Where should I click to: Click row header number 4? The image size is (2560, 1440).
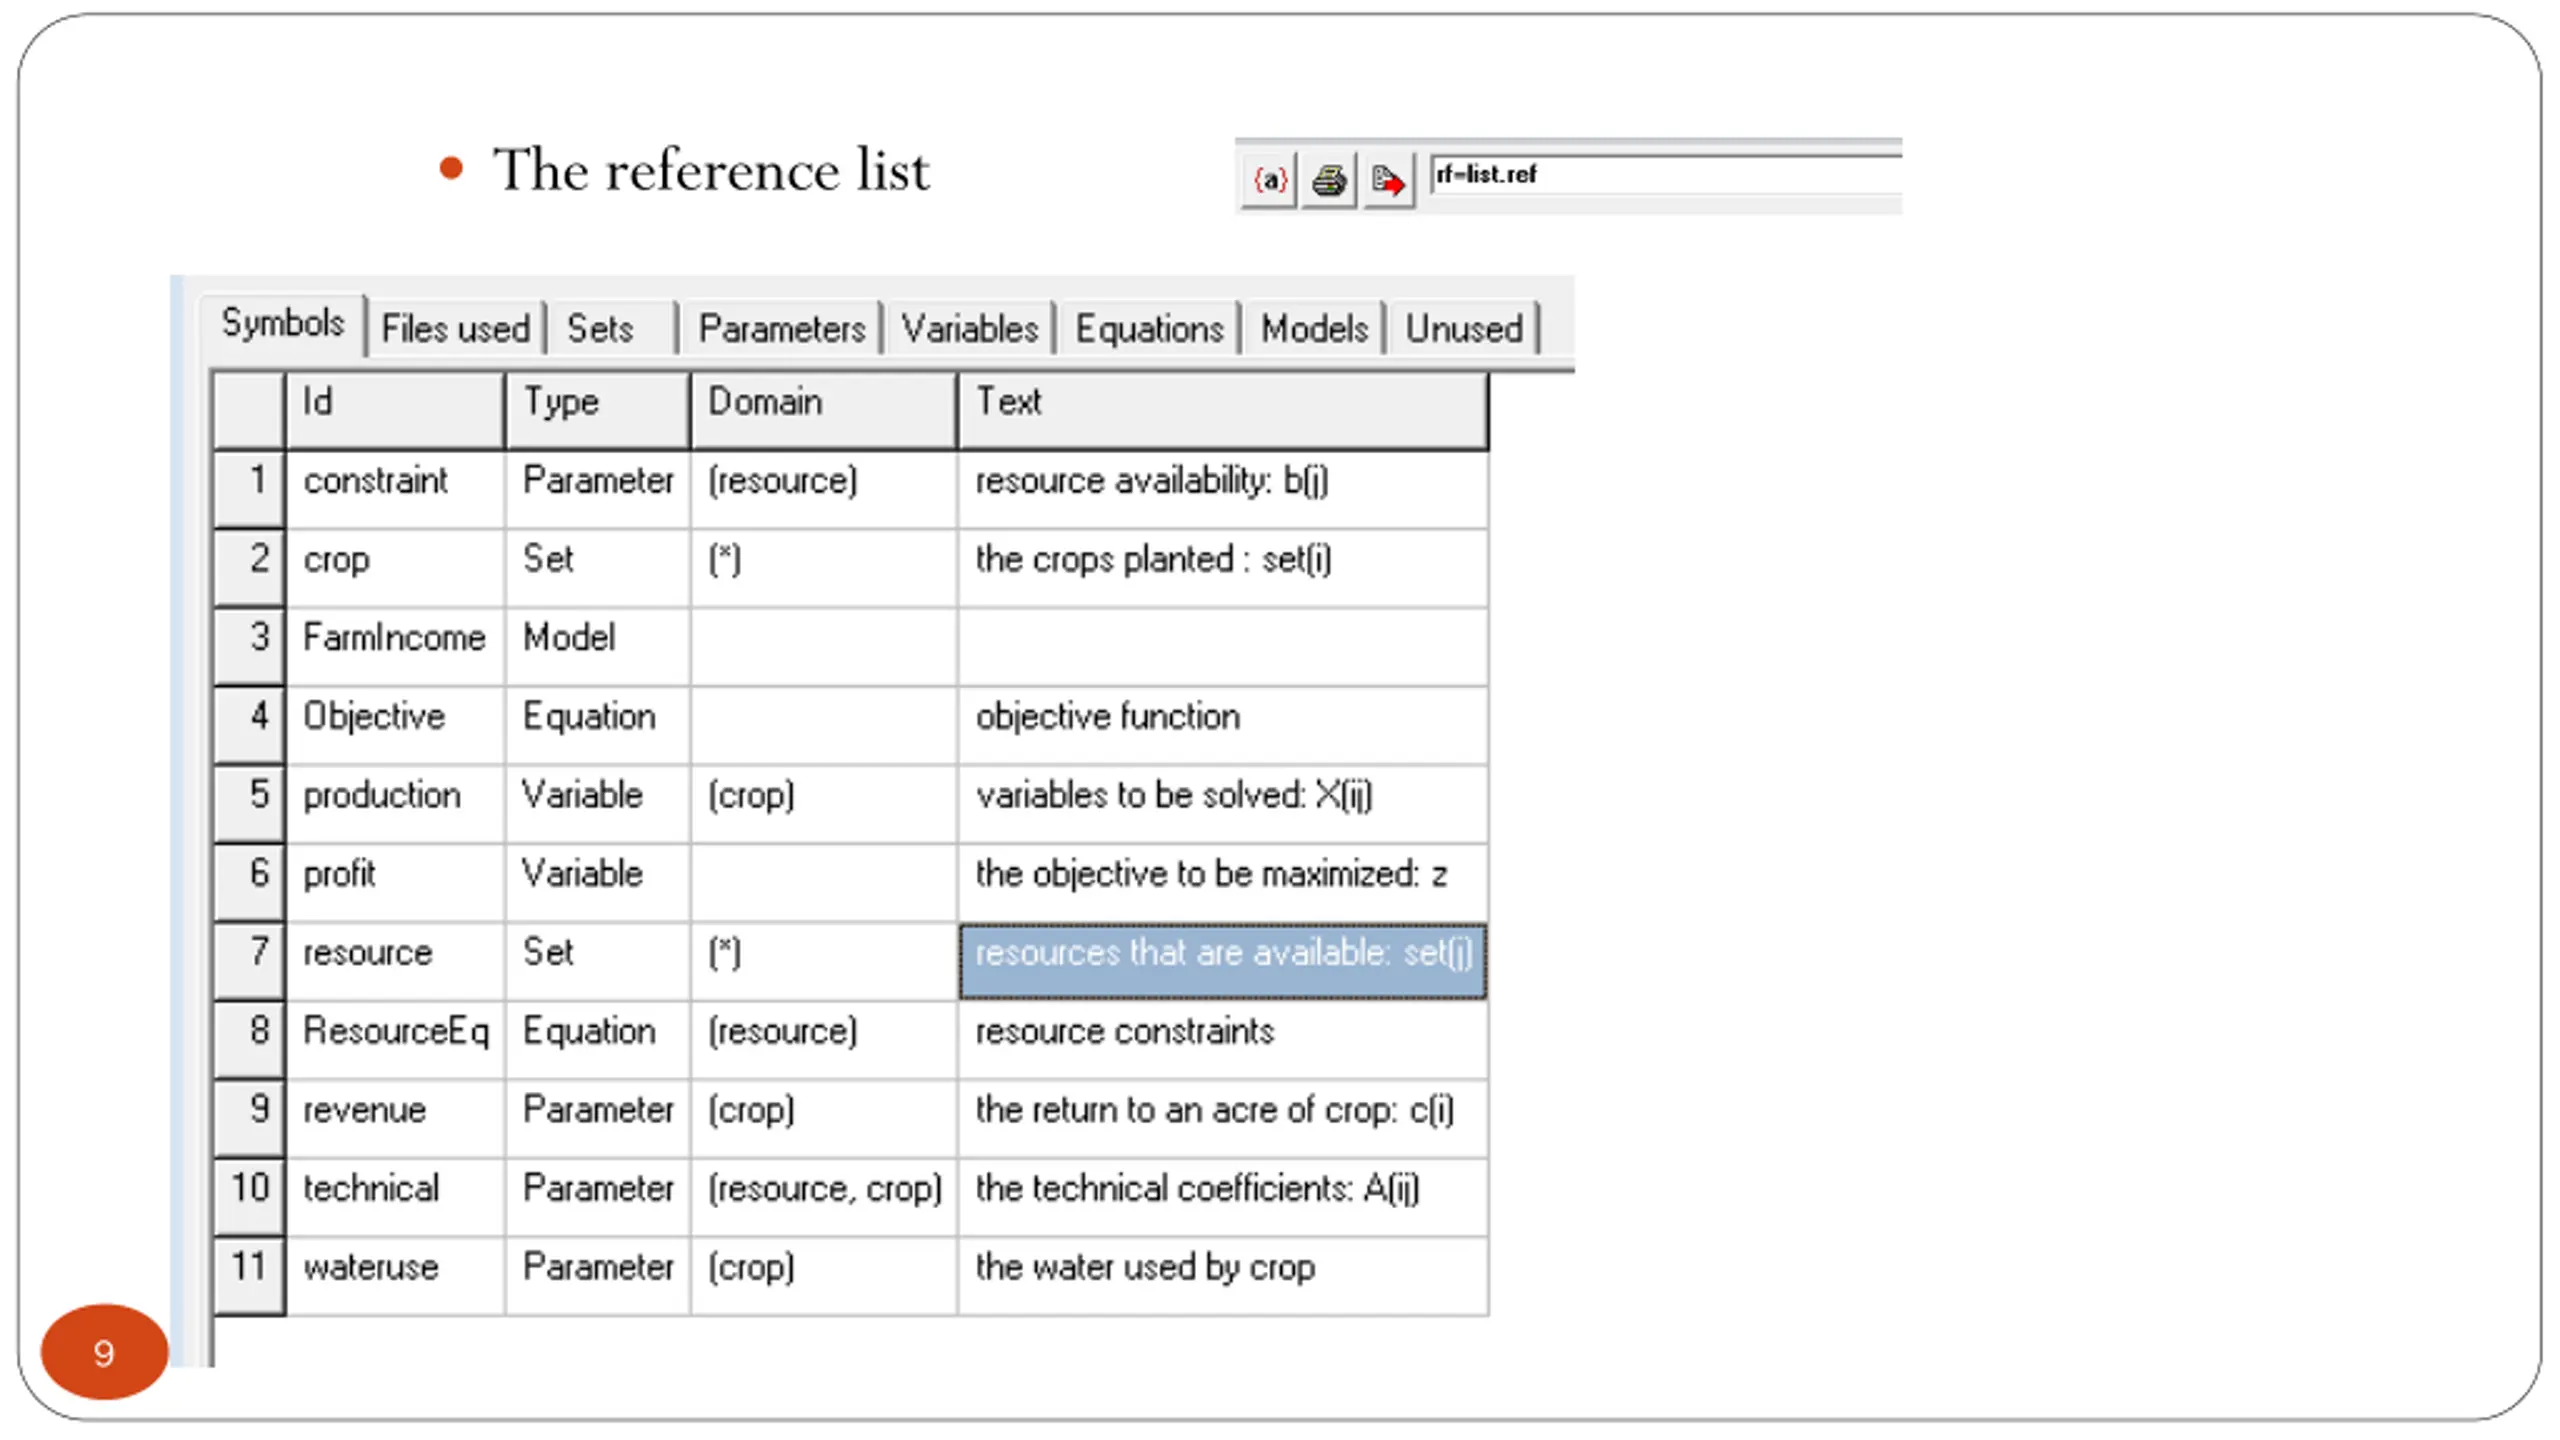(250, 725)
